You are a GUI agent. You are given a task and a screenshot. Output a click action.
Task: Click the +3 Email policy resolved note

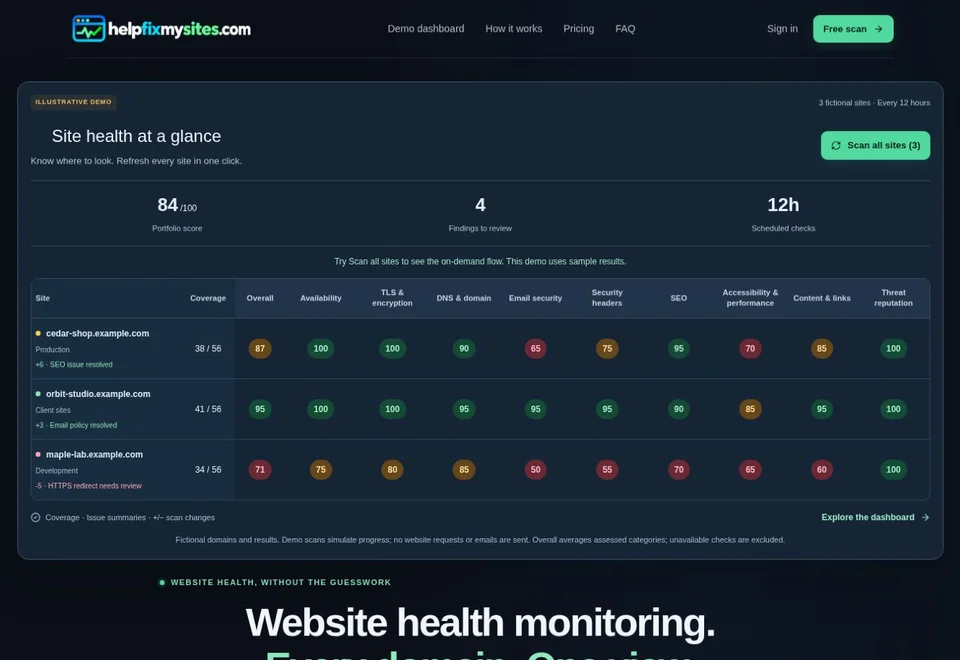tap(76, 425)
